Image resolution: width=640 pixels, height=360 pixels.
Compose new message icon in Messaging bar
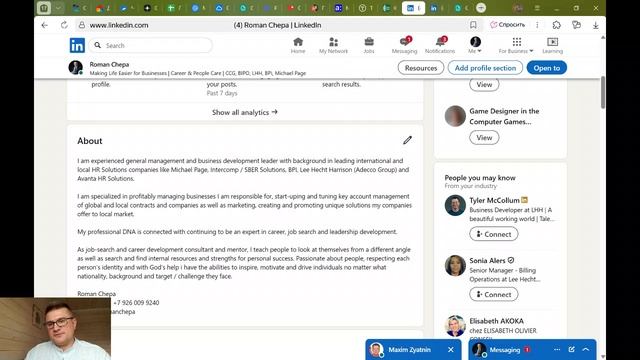(571, 349)
